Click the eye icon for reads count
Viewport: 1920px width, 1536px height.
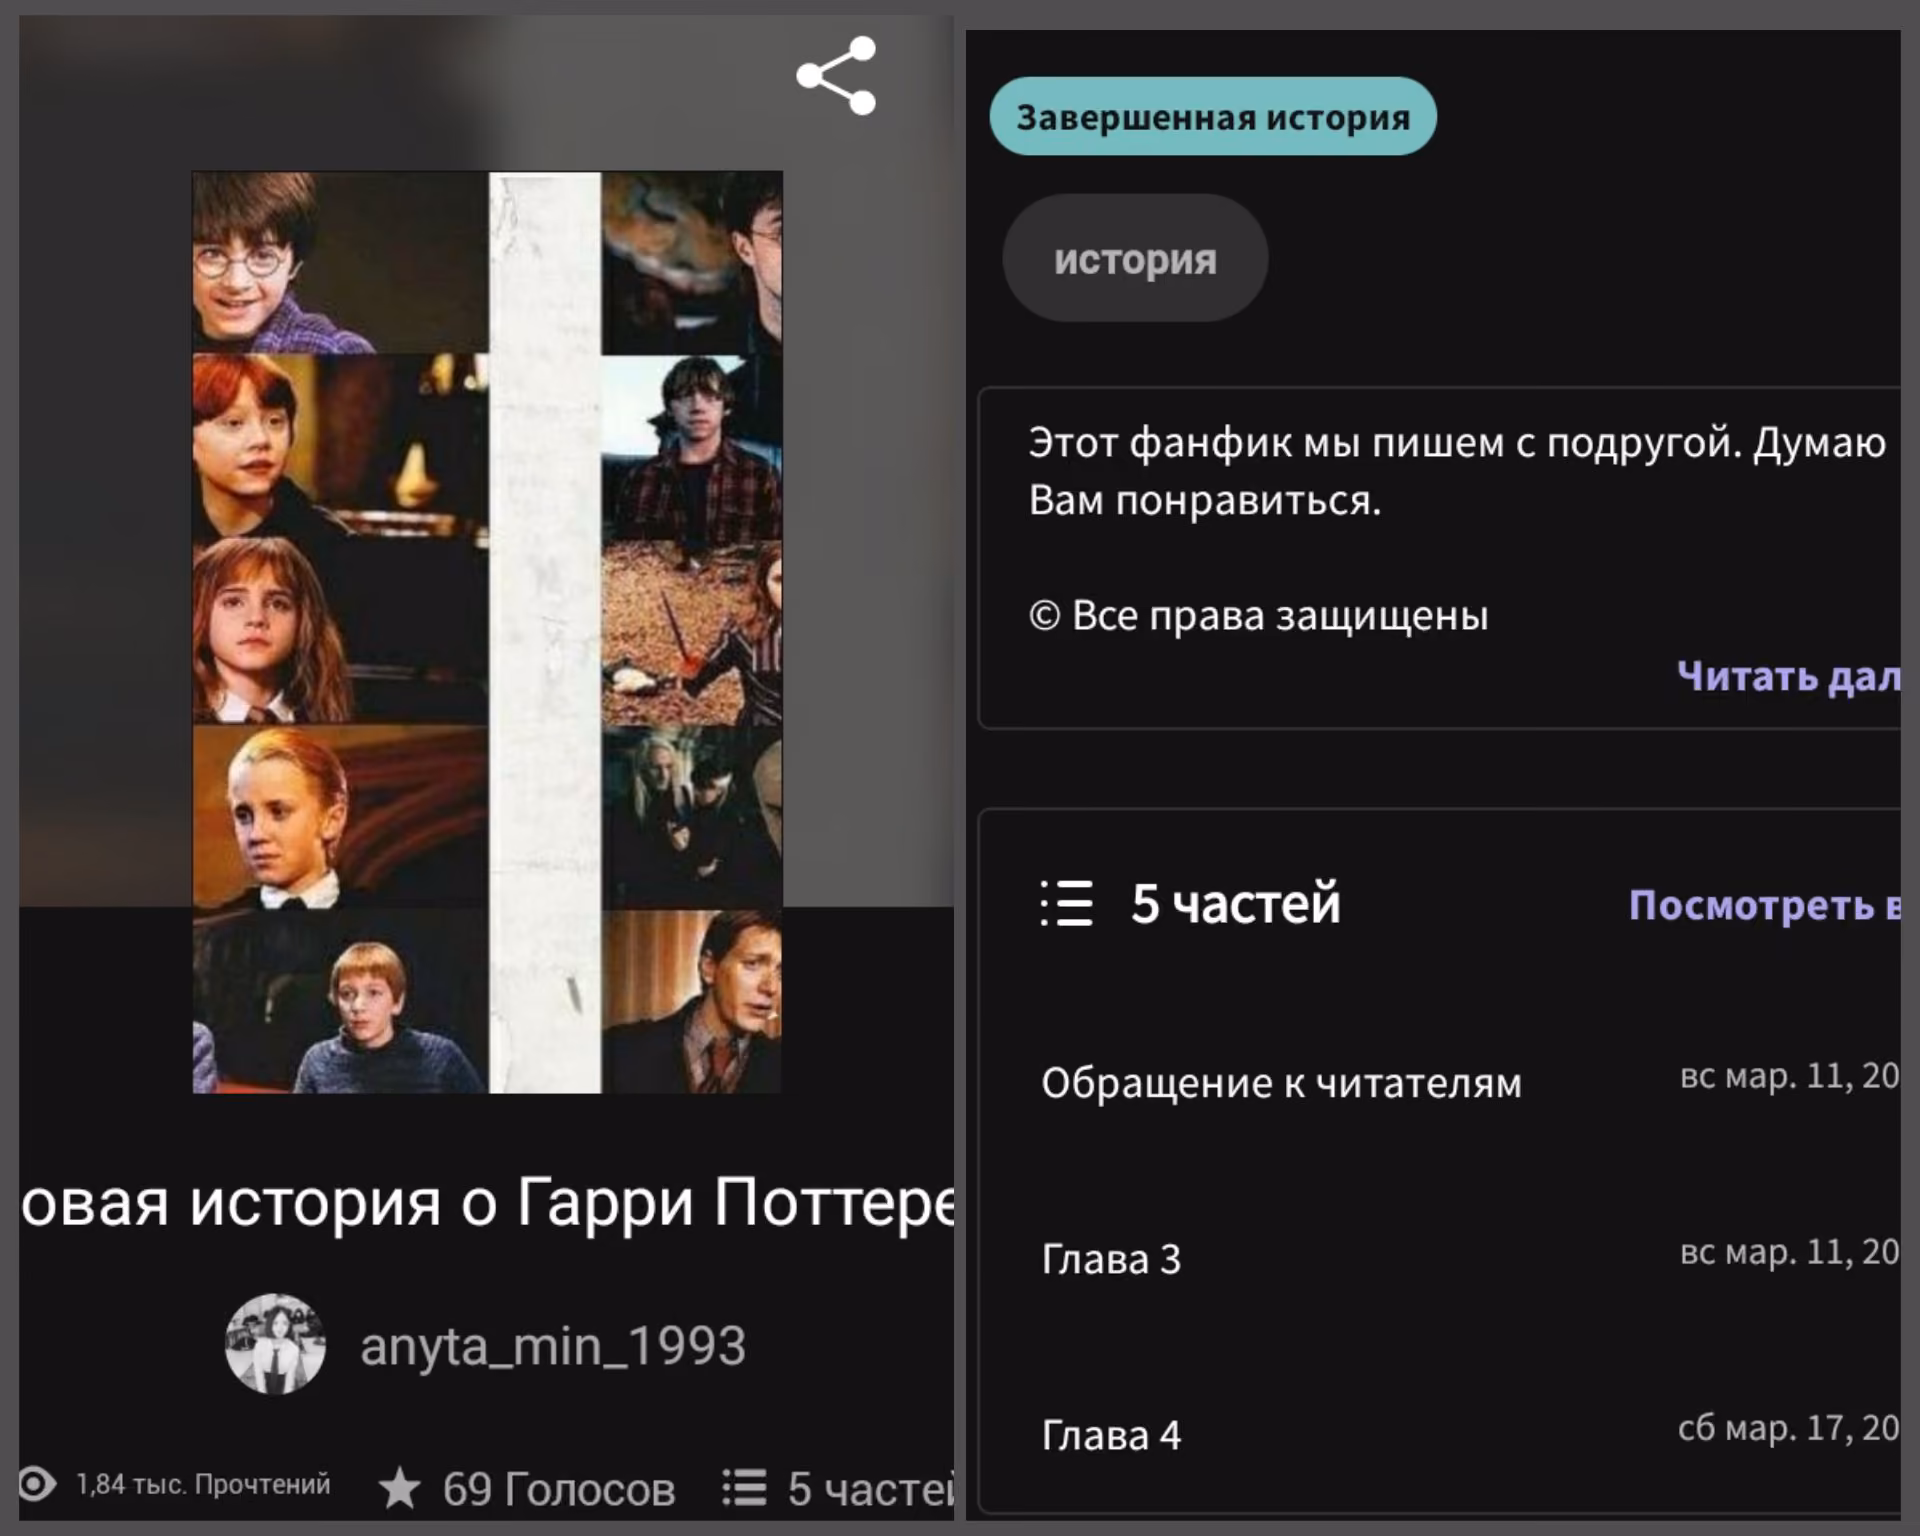click(x=37, y=1484)
